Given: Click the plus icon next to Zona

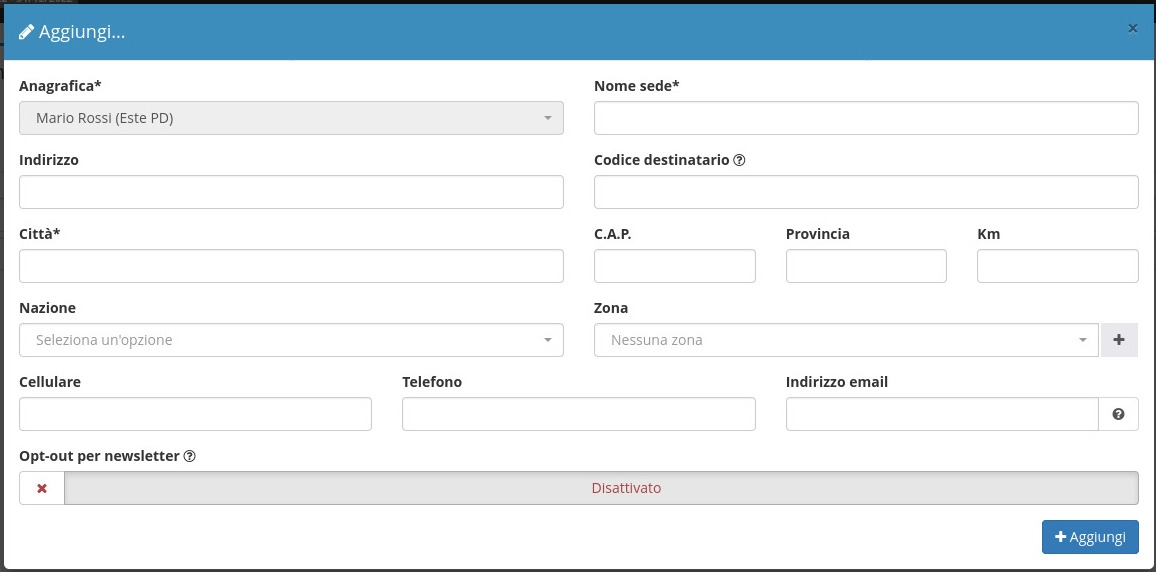Looking at the screenshot, I should pos(1119,340).
